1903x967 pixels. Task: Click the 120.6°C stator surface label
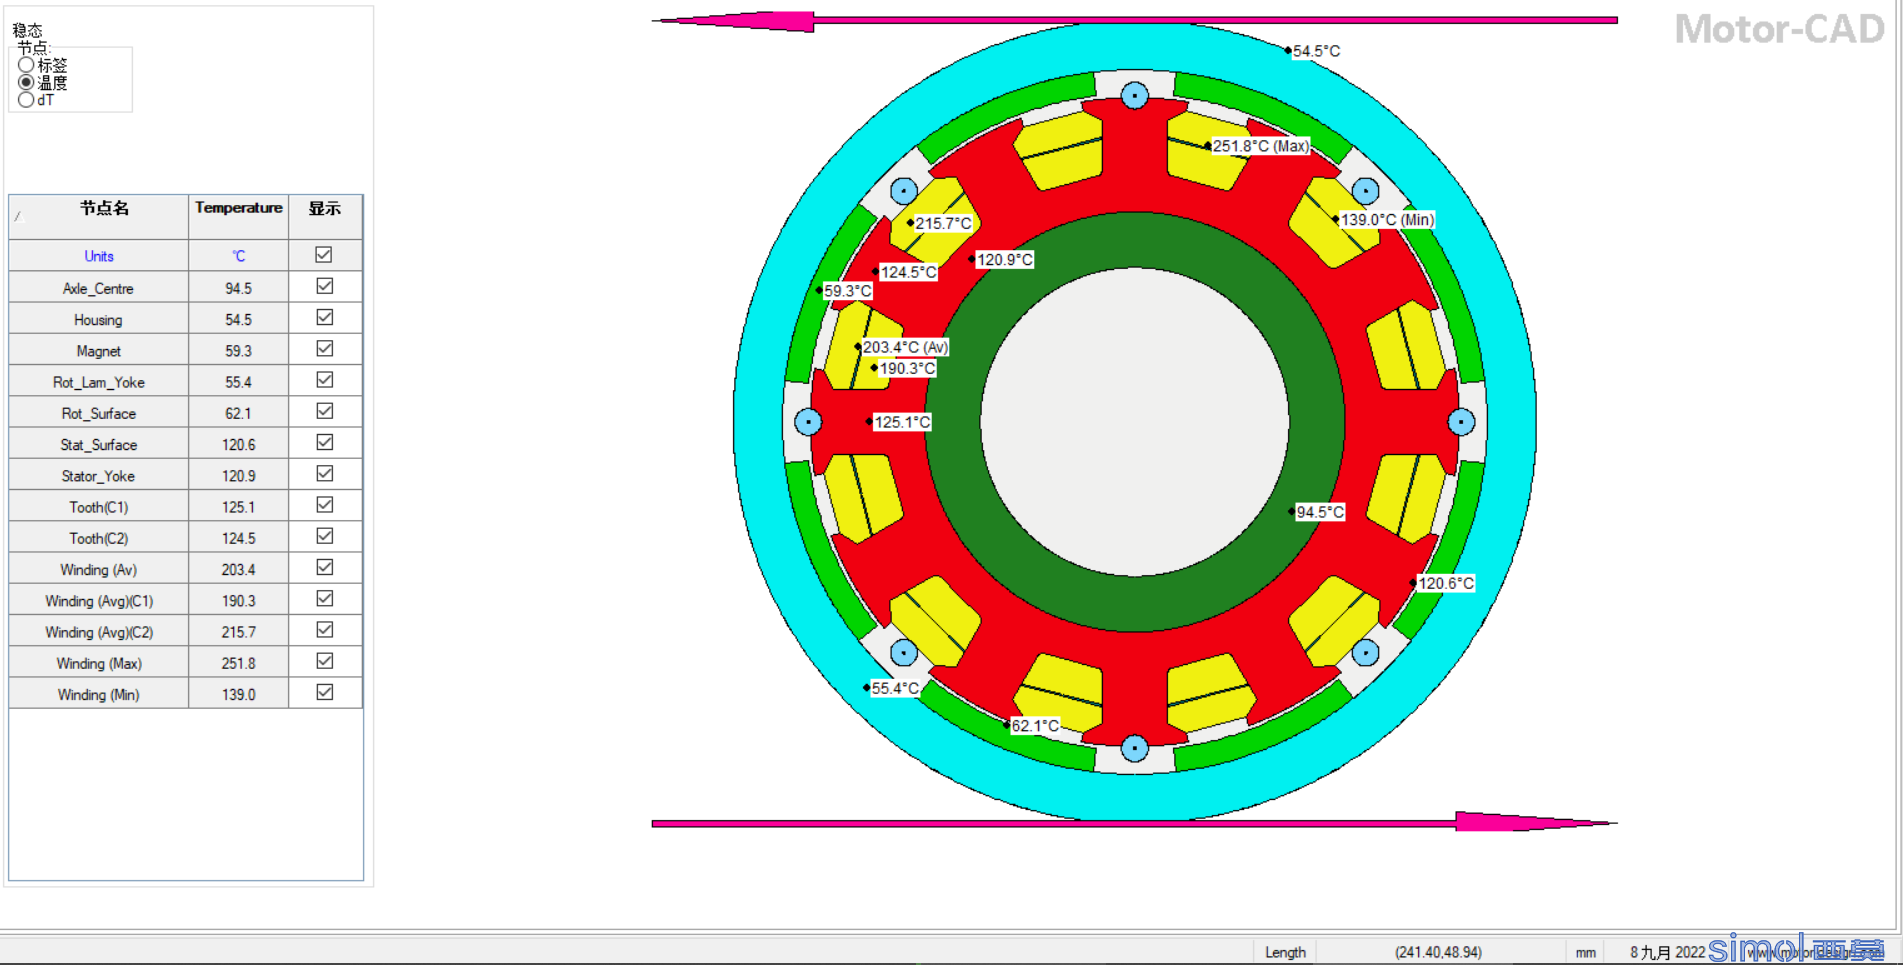(1446, 583)
